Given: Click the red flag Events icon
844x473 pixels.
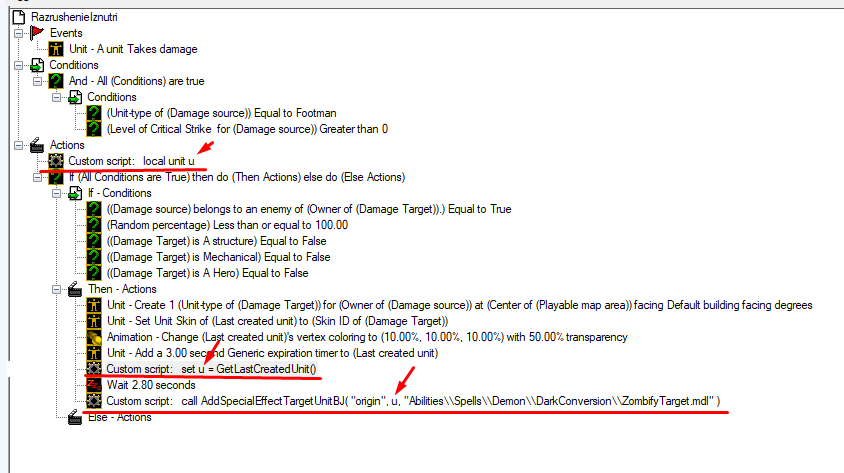Looking at the screenshot, I should click(37, 33).
